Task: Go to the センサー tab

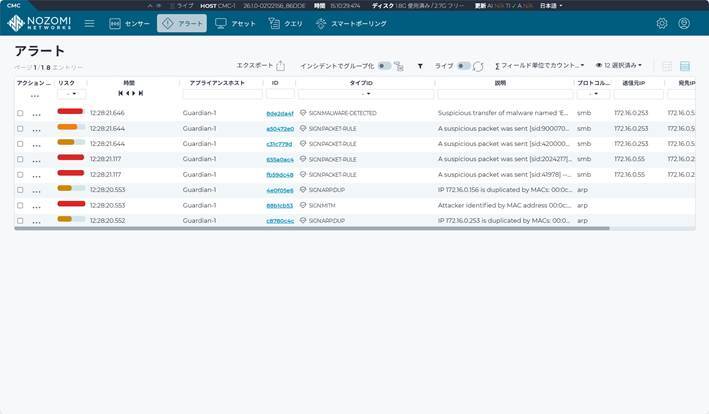Action: pyautogui.click(x=129, y=23)
